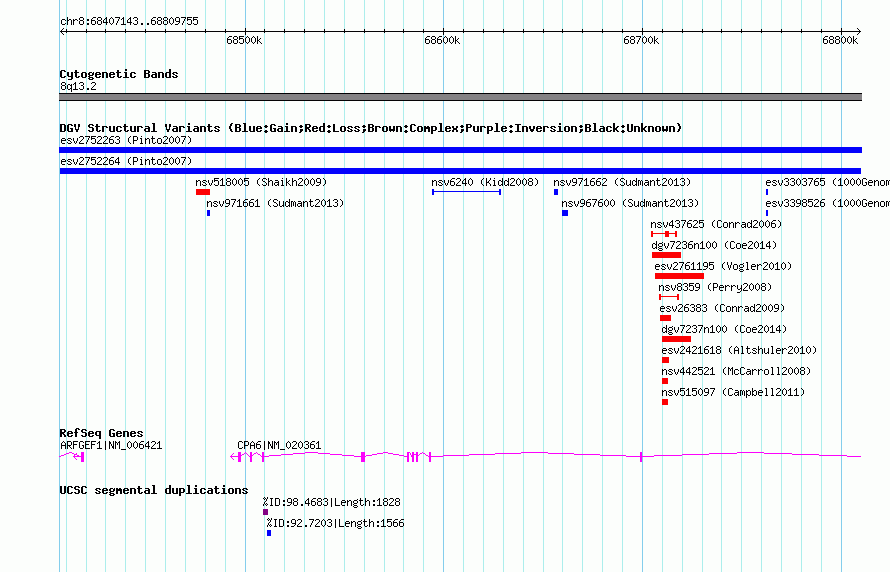Open the nsv967600 (Sudmant2013) label

(630, 203)
